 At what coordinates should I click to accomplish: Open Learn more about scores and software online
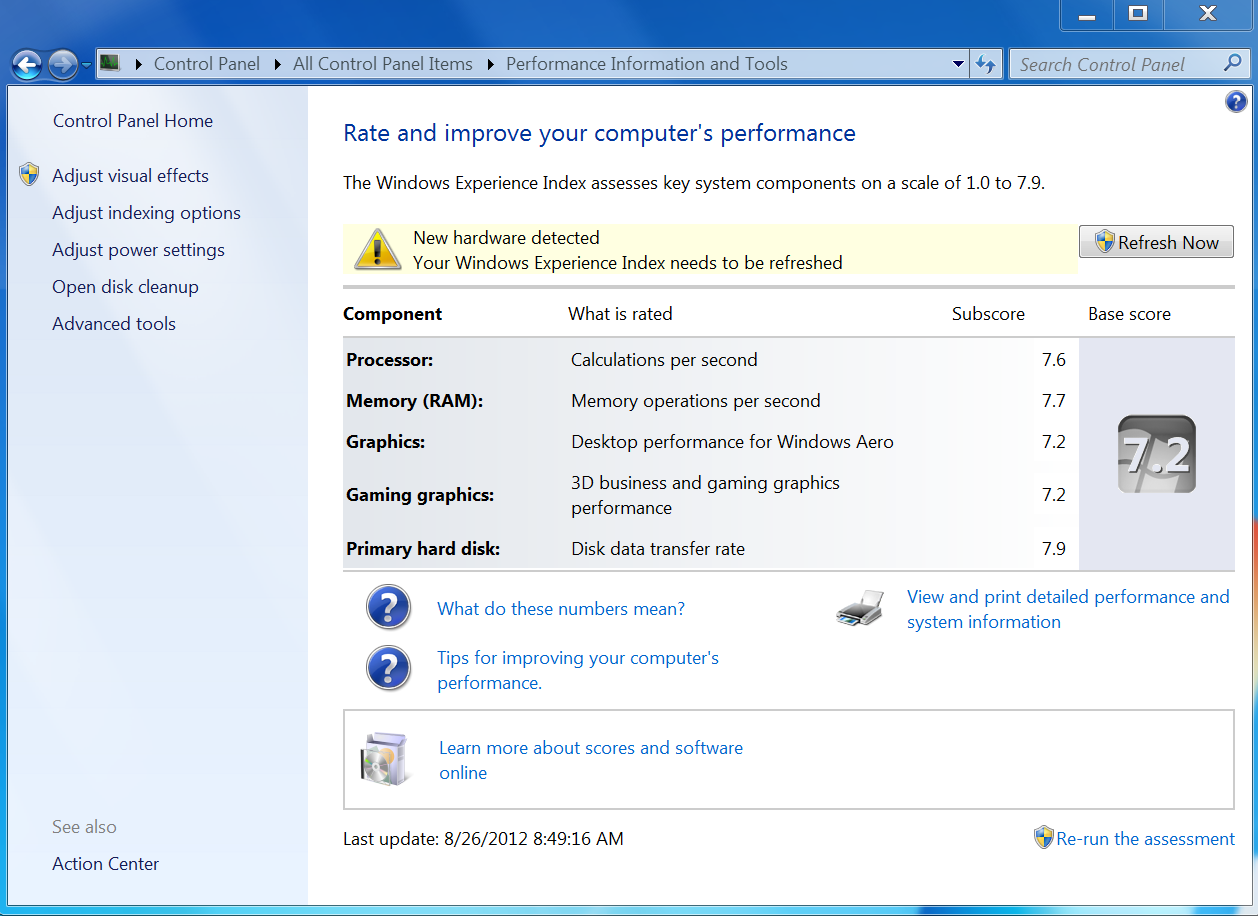click(591, 760)
